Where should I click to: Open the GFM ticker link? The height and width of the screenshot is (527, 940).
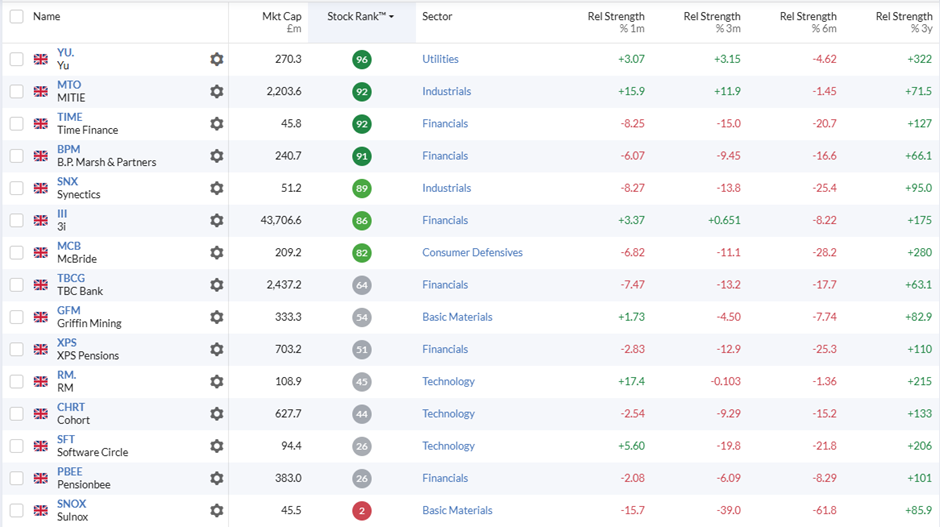click(68, 311)
